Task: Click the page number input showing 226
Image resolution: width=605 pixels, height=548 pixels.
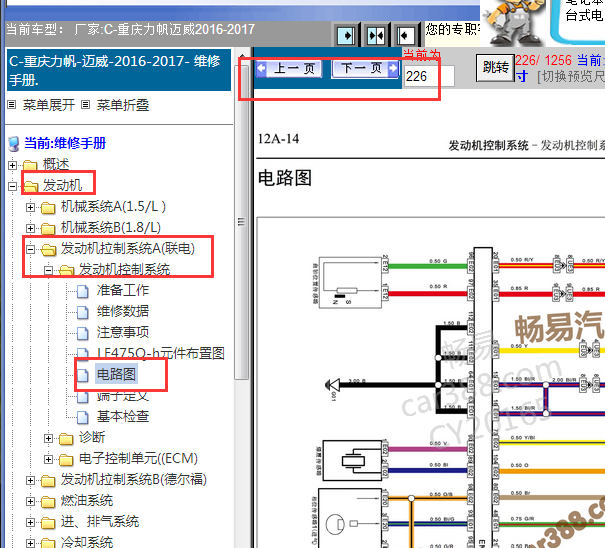Action: pos(429,76)
